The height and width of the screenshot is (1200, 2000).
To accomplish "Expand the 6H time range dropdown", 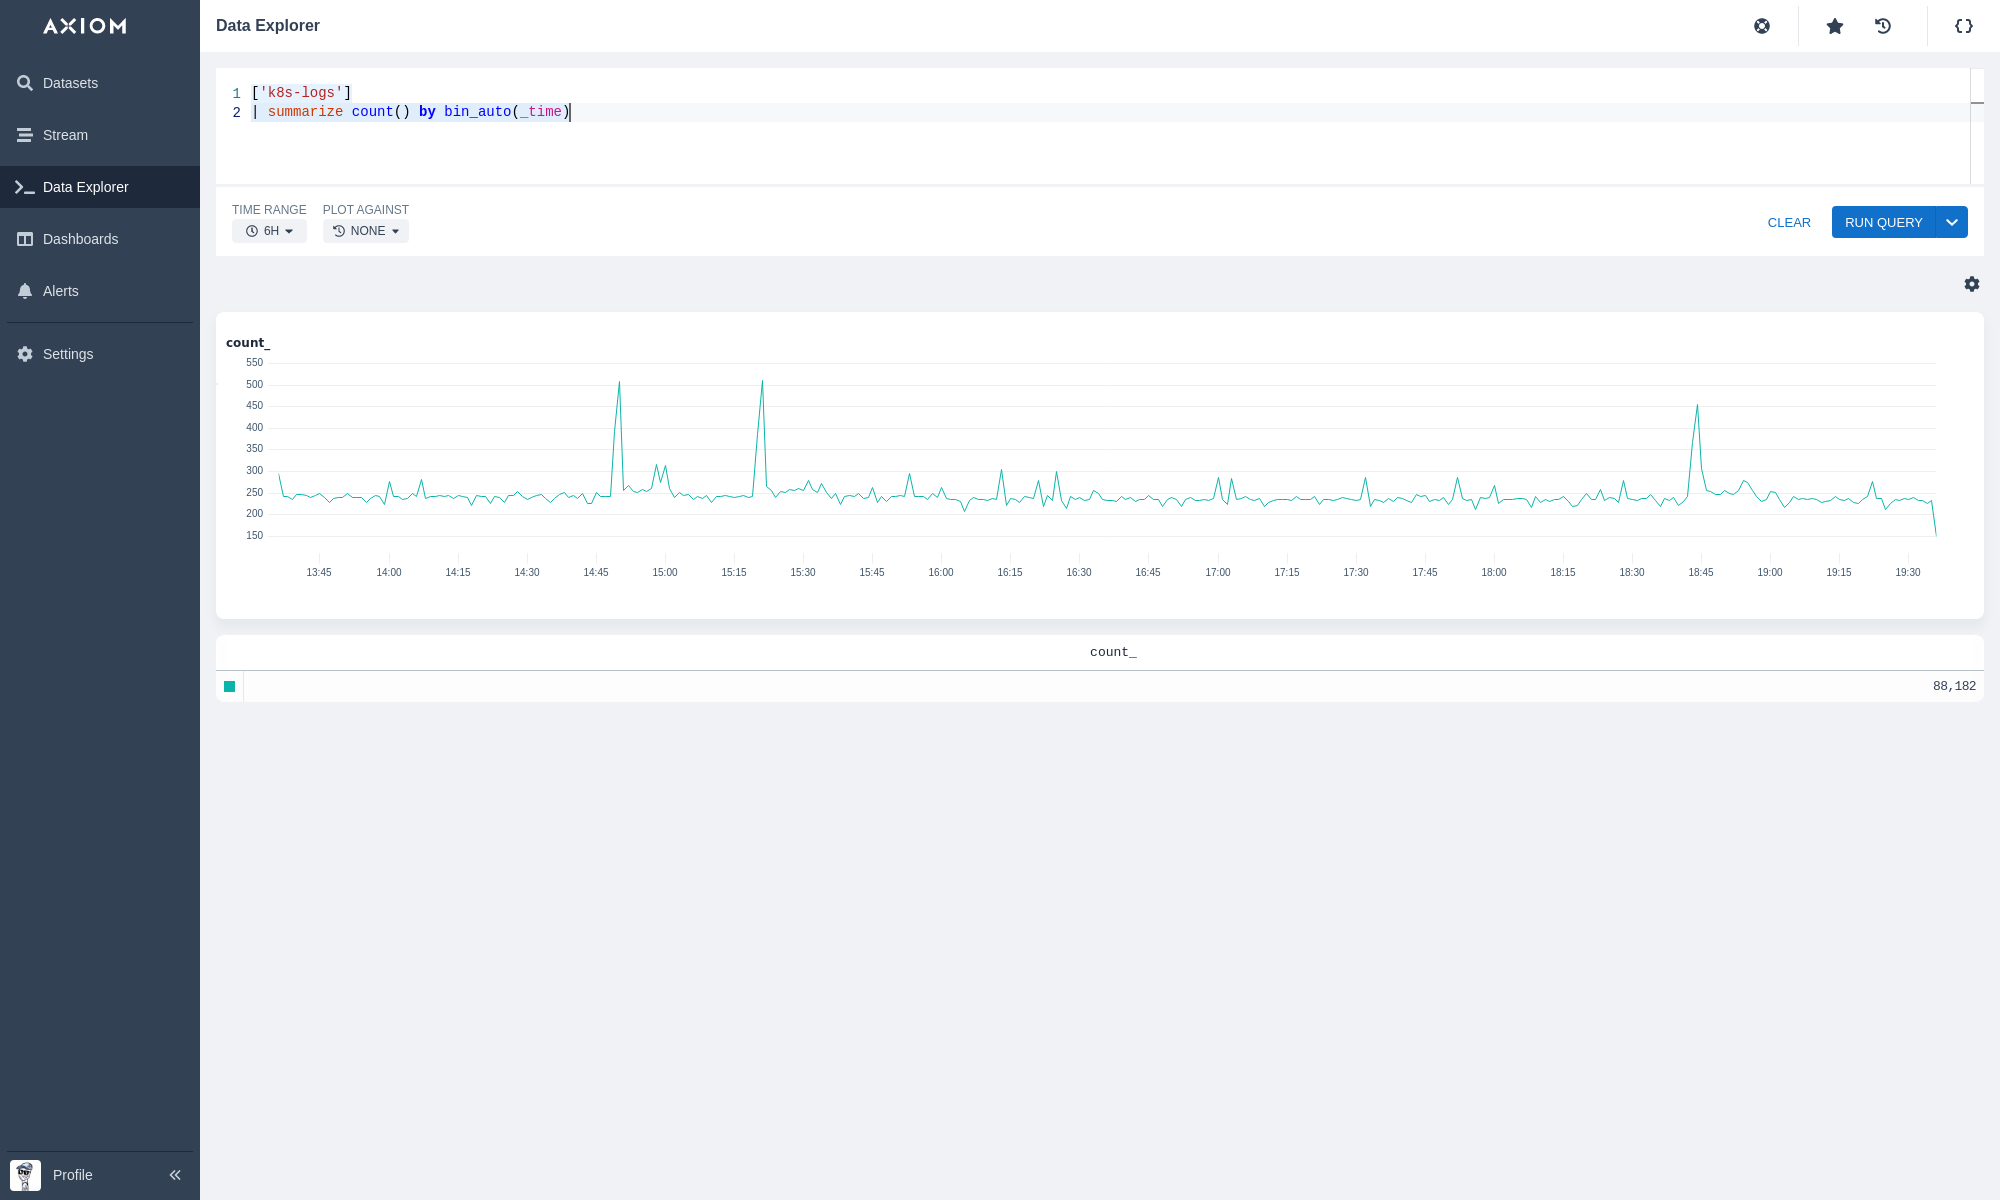I will (x=269, y=231).
